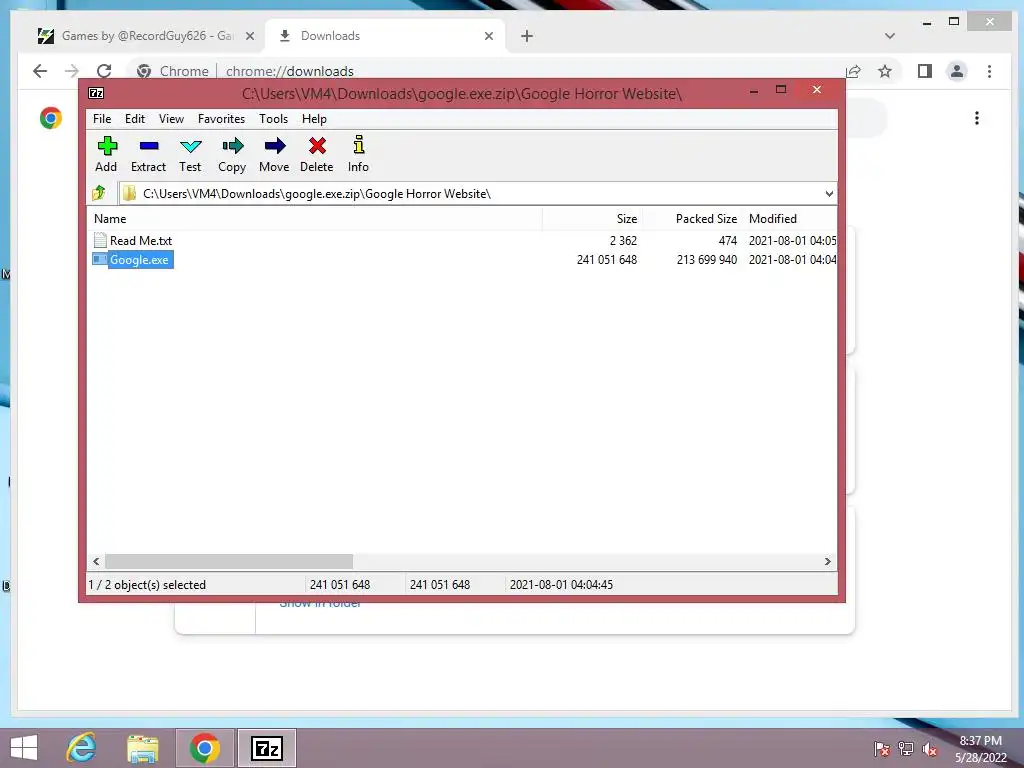Click the 7z logo in title bar
The image size is (1024, 768).
point(96,93)
